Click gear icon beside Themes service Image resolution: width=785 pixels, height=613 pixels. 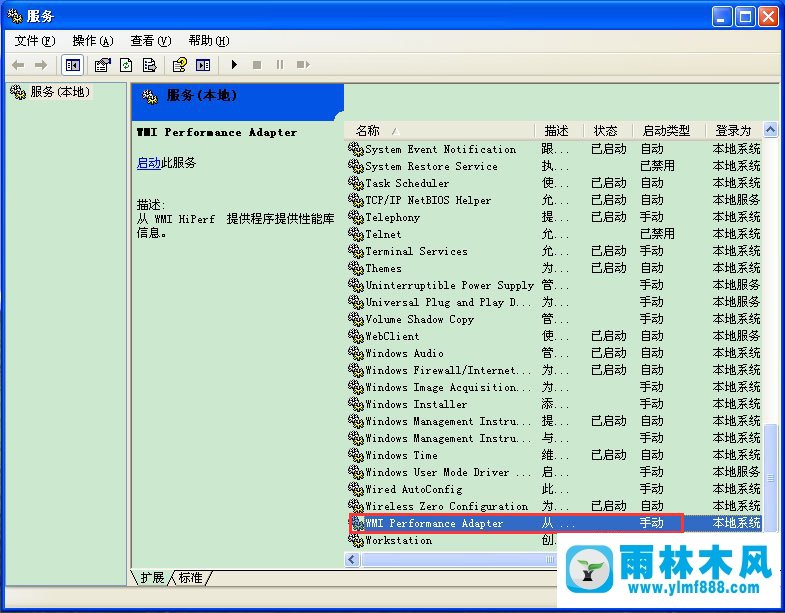[x=355, y=268]
